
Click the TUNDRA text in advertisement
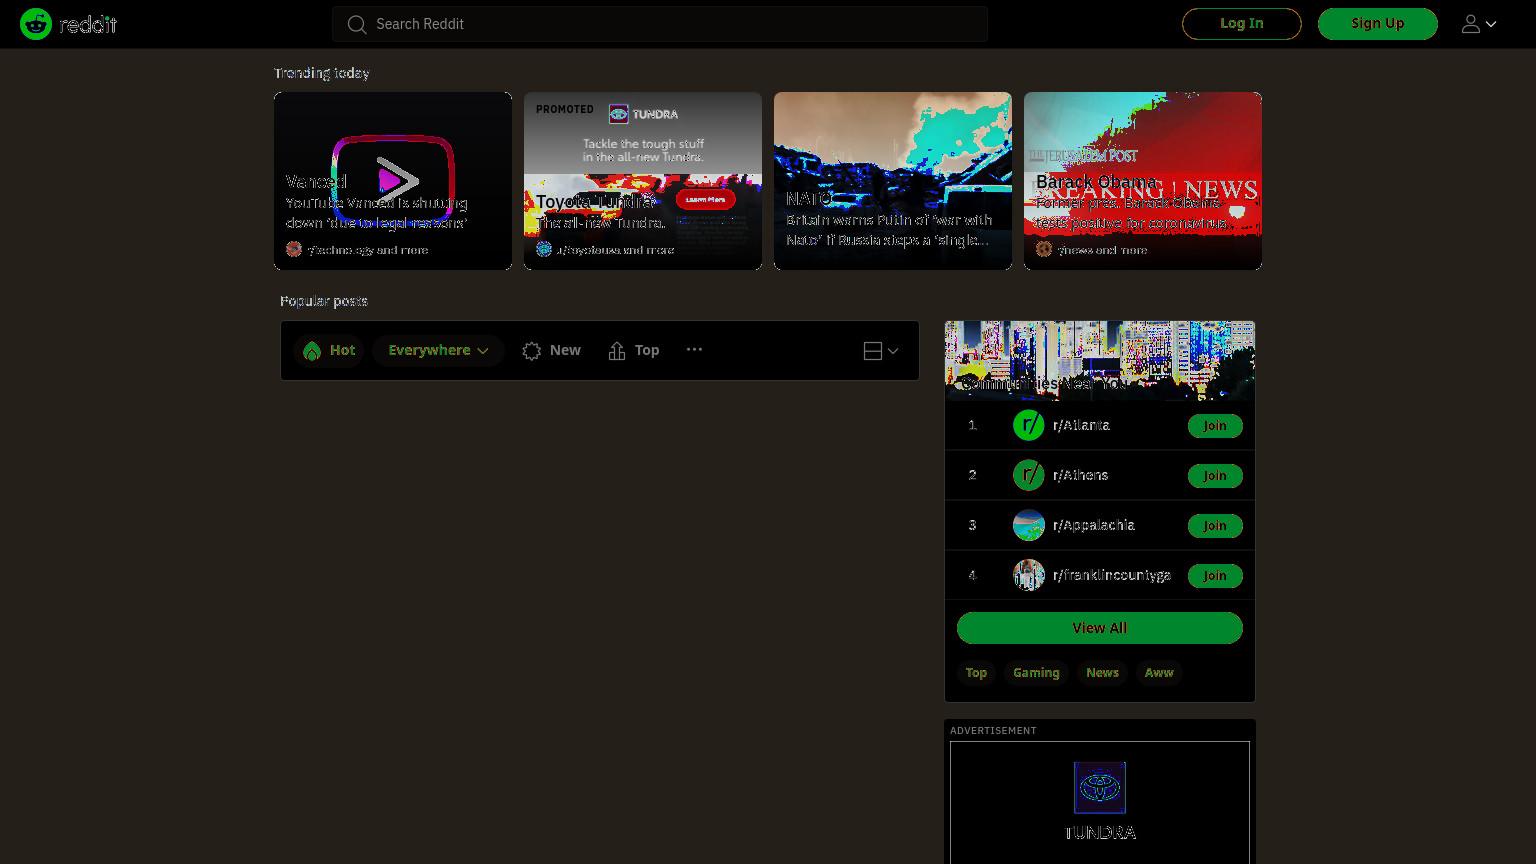click(1100, 833)
